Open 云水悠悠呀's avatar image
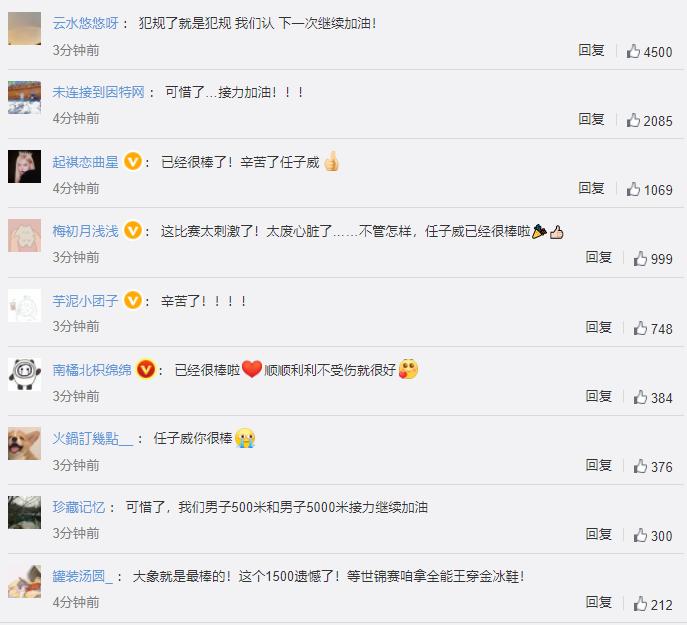The image size is (687, 625). tap(25, 28)
